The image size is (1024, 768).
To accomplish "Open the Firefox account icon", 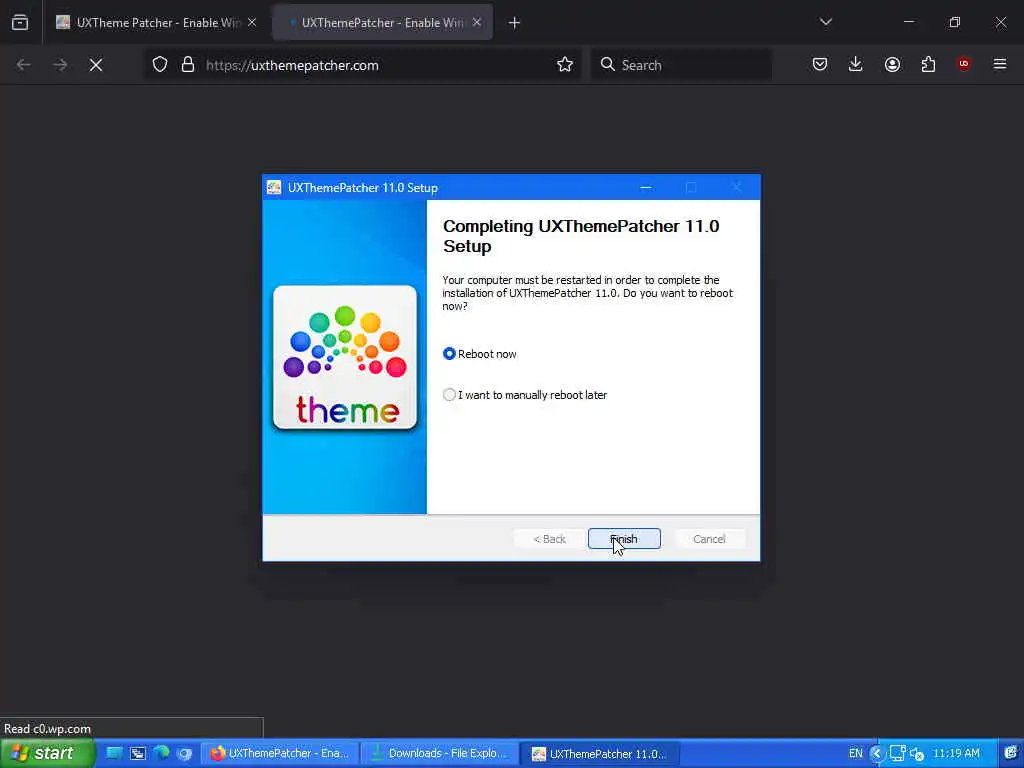I will pos(892,64).
